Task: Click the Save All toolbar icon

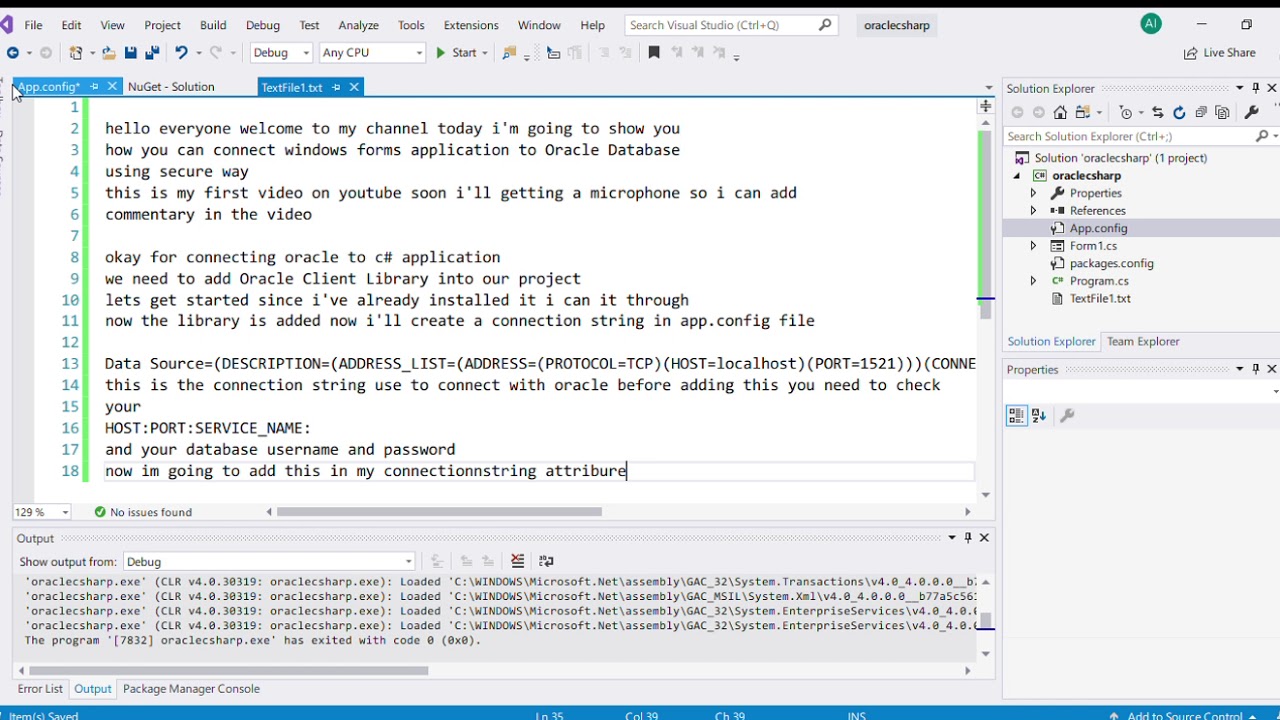Action: click(152, 53)
